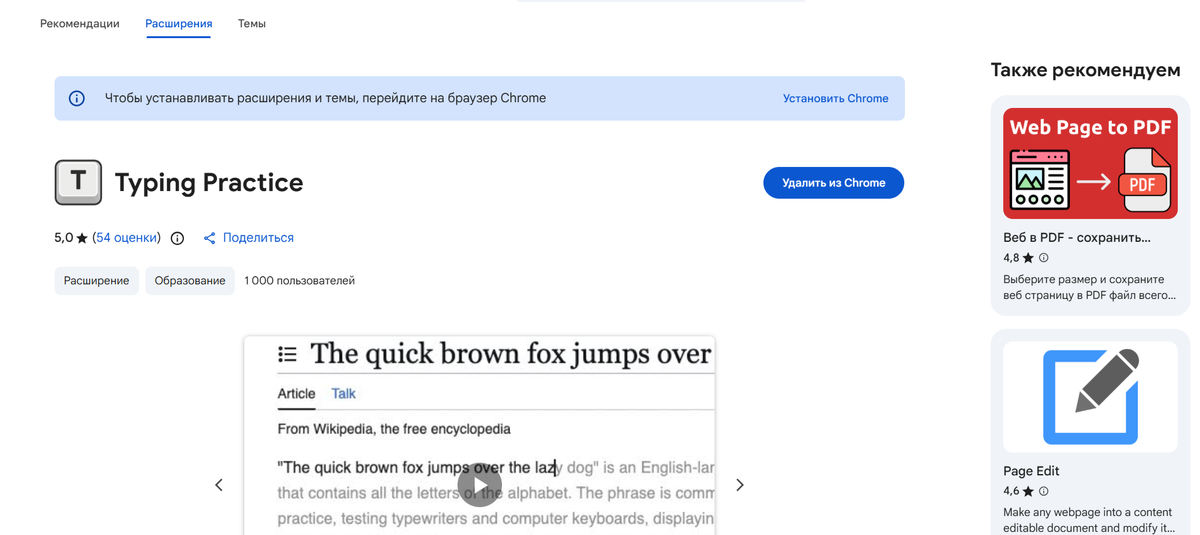
Task: Click the Chrome banner message text
Action: [x=325, y=98]
